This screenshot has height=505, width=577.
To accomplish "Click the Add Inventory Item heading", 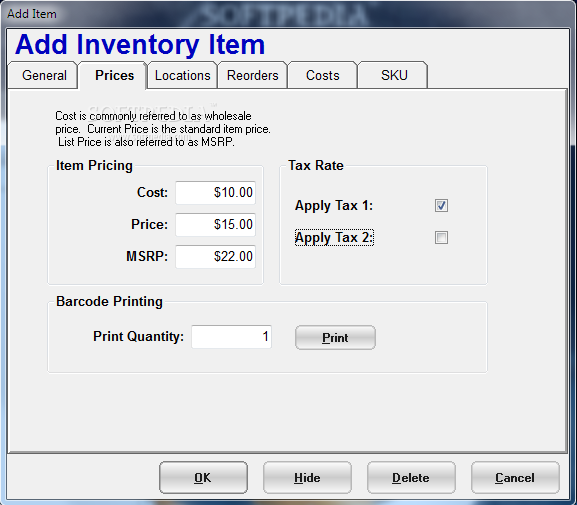I will point(140,45).
